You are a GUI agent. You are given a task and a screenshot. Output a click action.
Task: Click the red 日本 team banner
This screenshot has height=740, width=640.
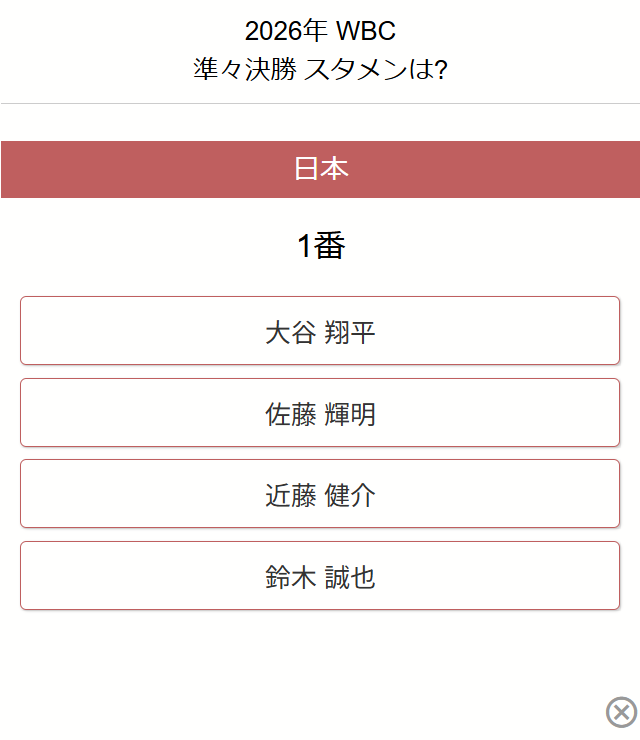320,169
